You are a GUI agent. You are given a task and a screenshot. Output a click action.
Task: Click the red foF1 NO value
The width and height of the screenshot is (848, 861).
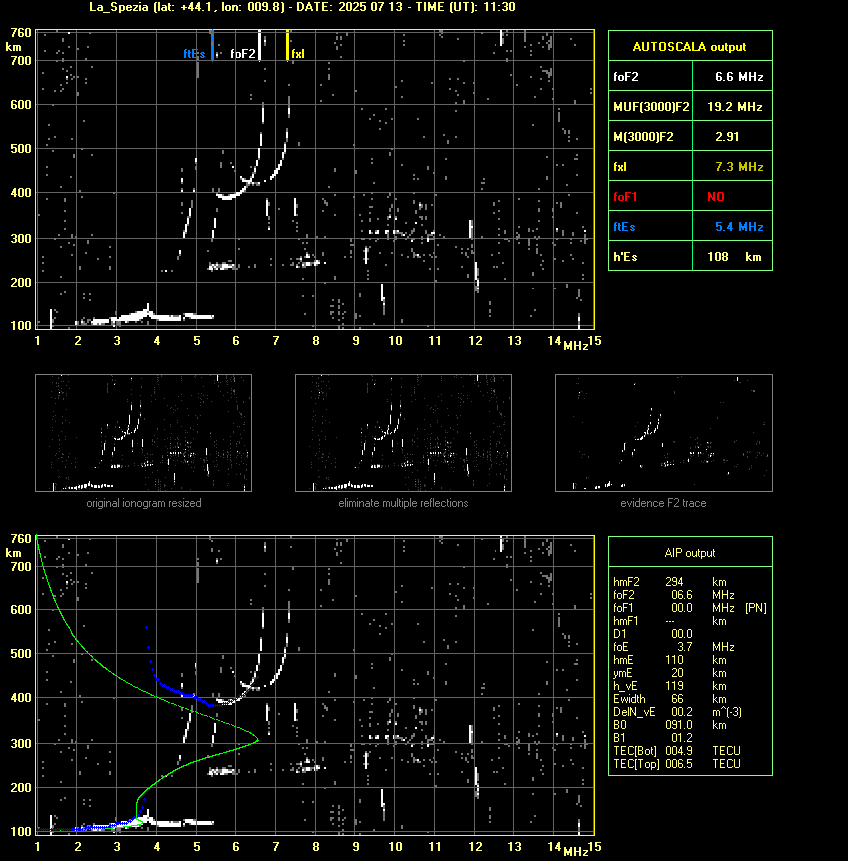coord(716,197)
